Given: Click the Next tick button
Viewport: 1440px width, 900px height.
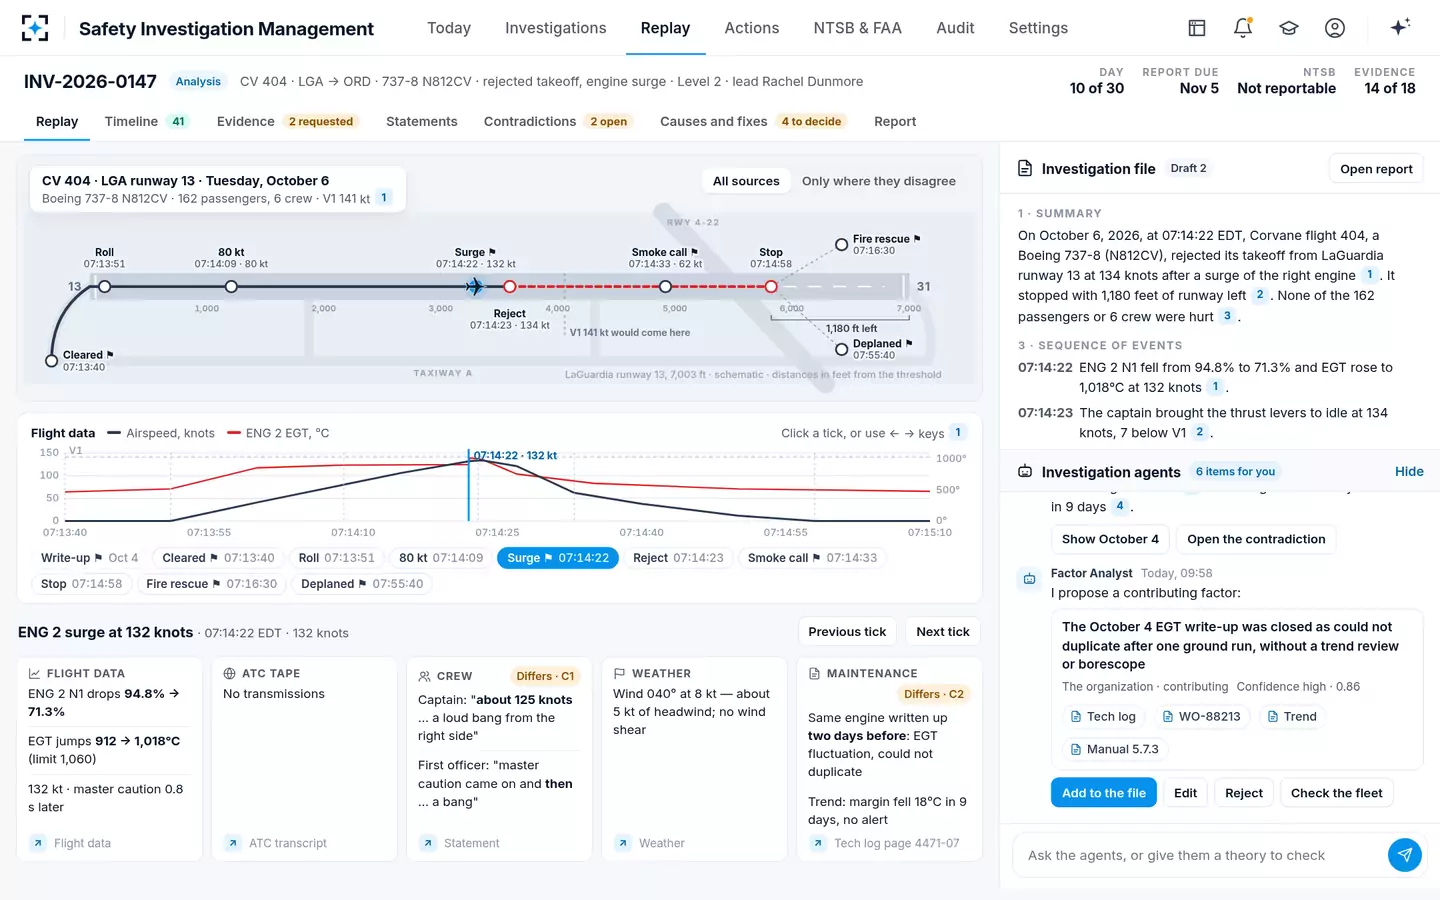Looking at the screenshot, I should point(943,632).
